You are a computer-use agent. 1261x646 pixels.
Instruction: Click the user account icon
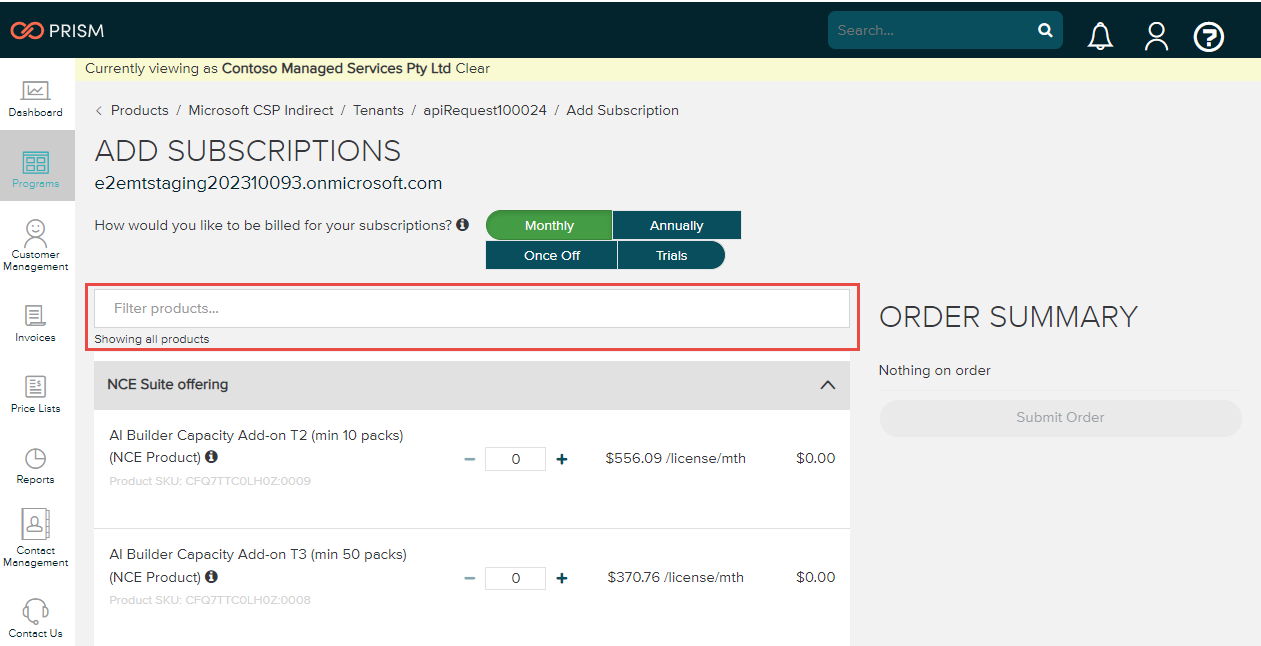point(1156,35)
